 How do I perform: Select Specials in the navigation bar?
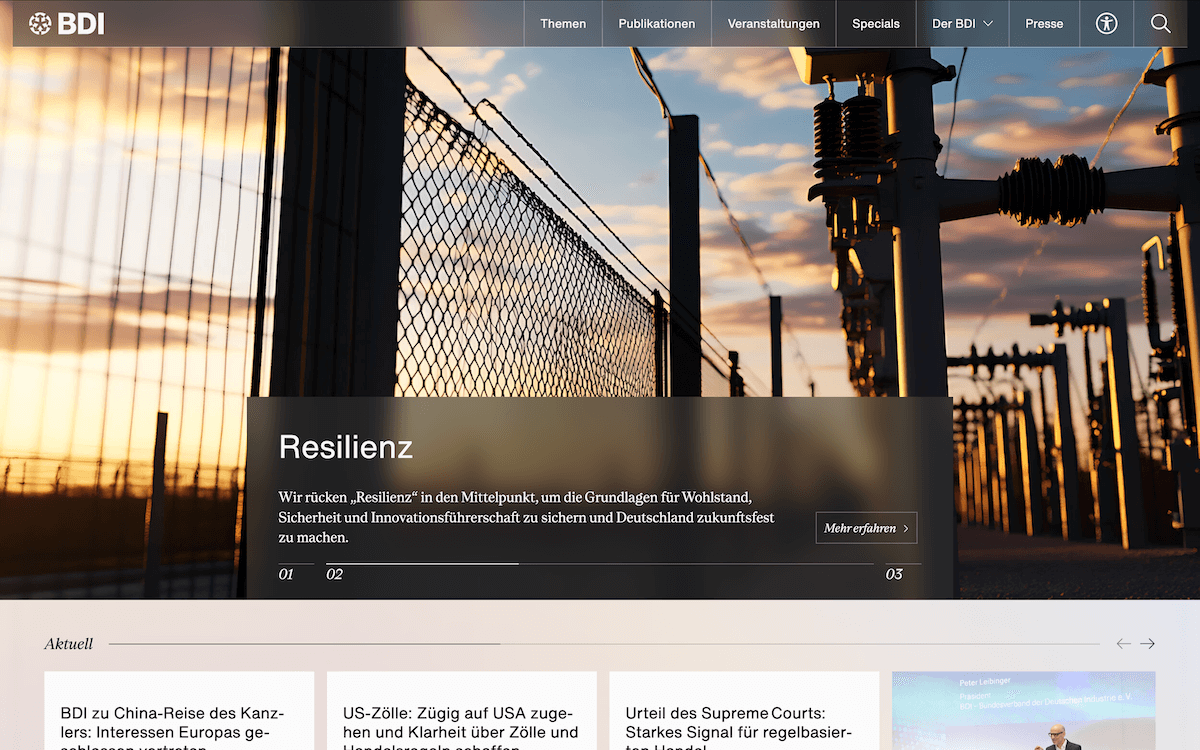point(875,24)
